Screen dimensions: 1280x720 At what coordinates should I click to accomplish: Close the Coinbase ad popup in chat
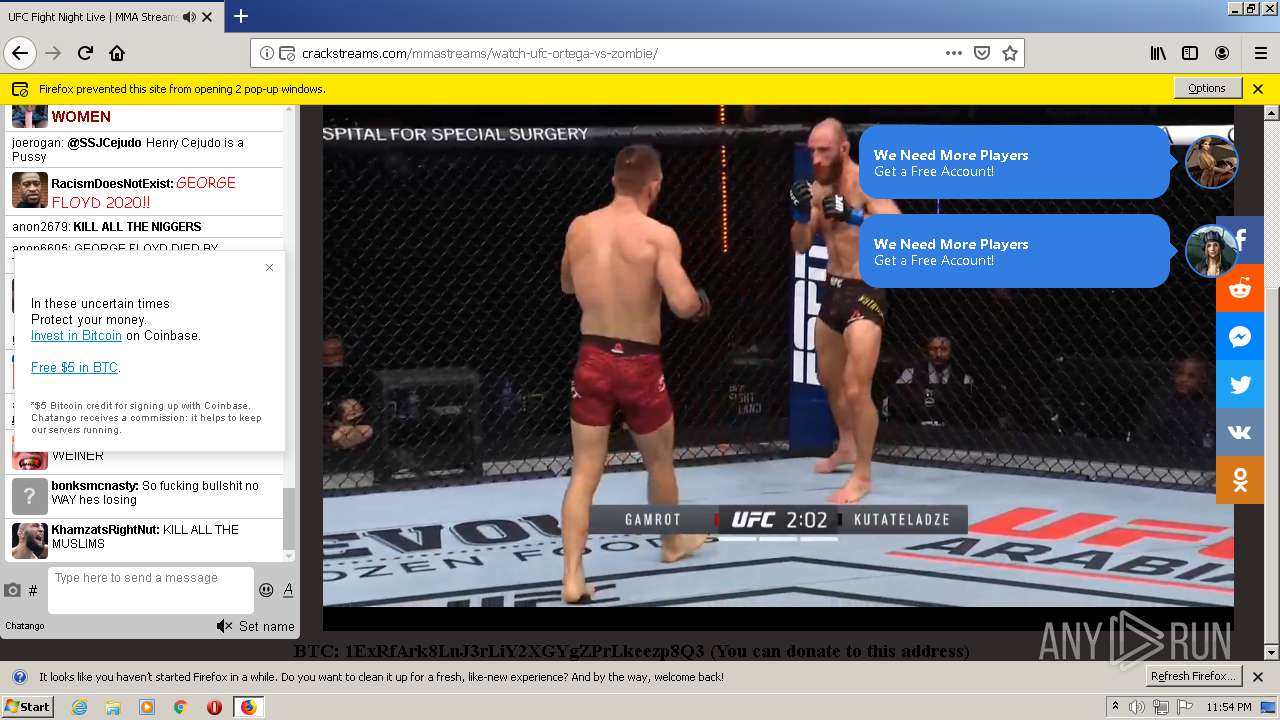pyautogui.click(x=269, y=267)
